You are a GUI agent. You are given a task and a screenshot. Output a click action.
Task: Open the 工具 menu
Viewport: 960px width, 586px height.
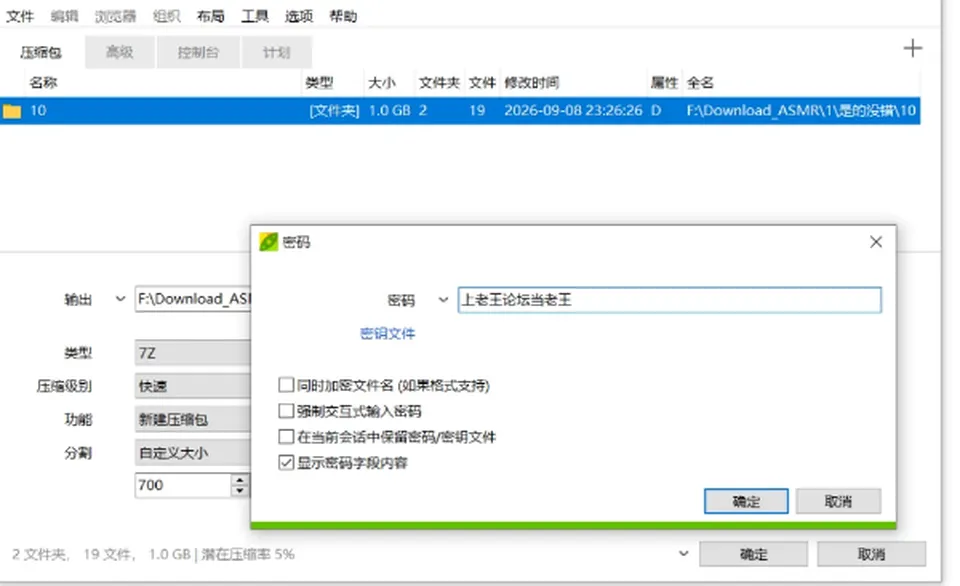[x=255, y=17]
